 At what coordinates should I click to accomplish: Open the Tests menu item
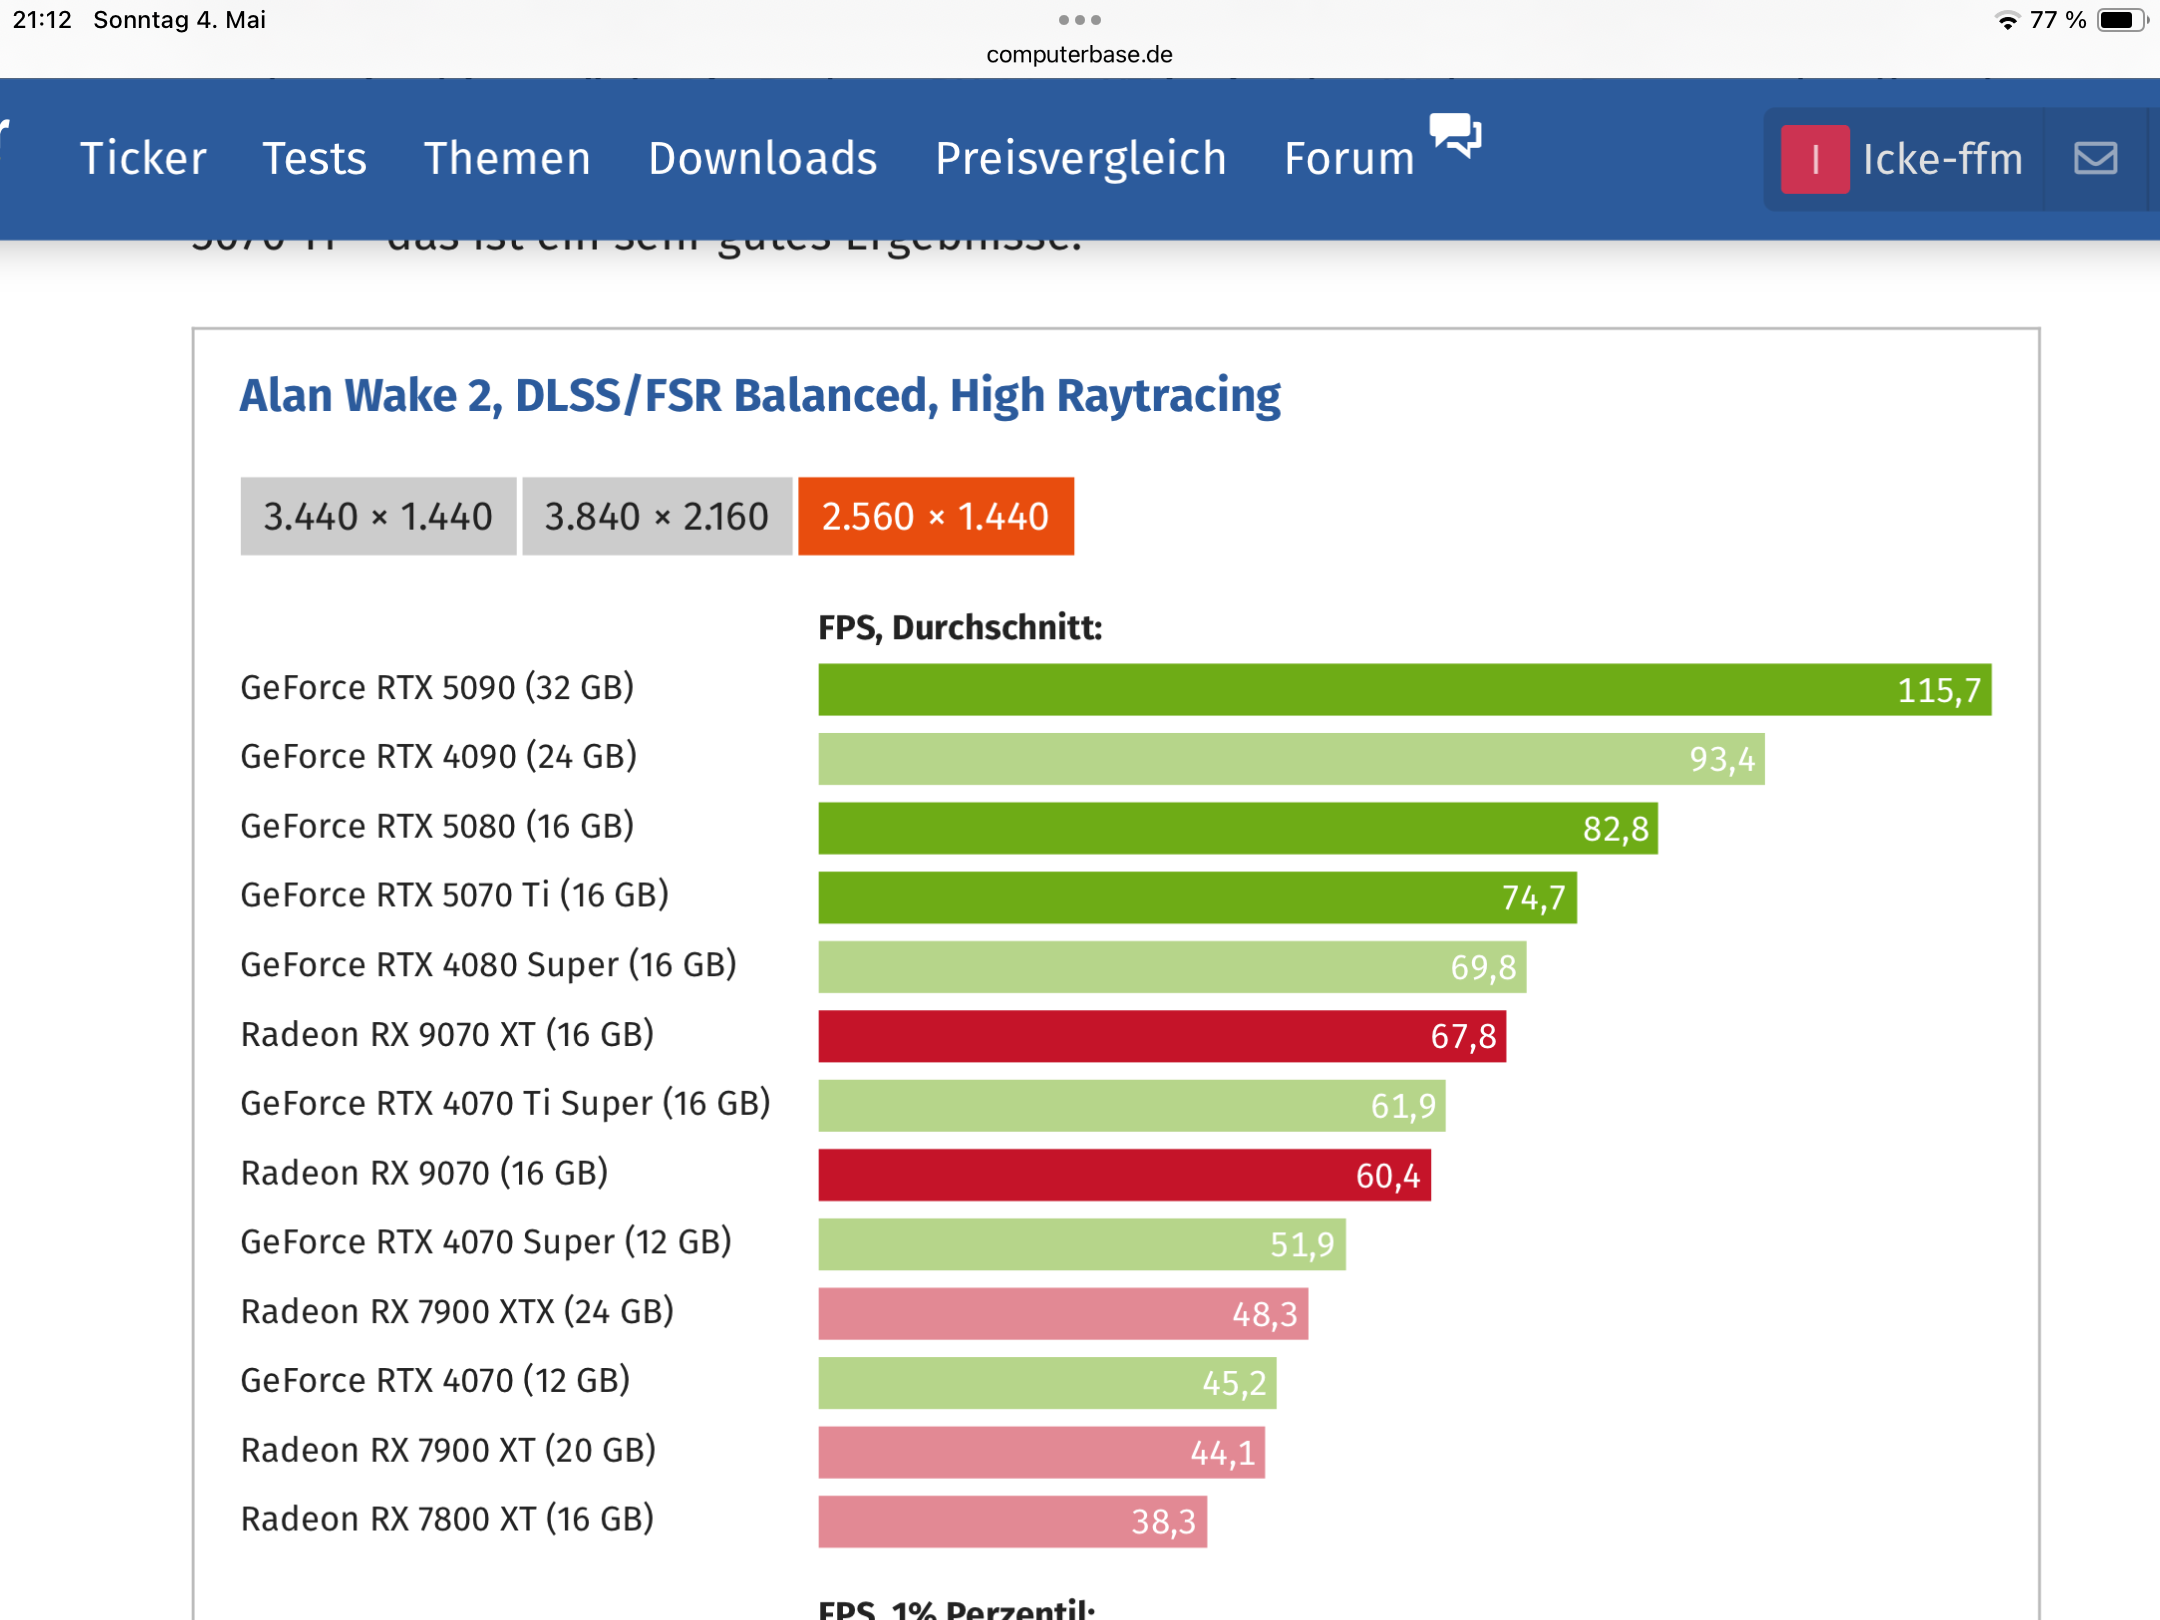[x=314, y=159]
